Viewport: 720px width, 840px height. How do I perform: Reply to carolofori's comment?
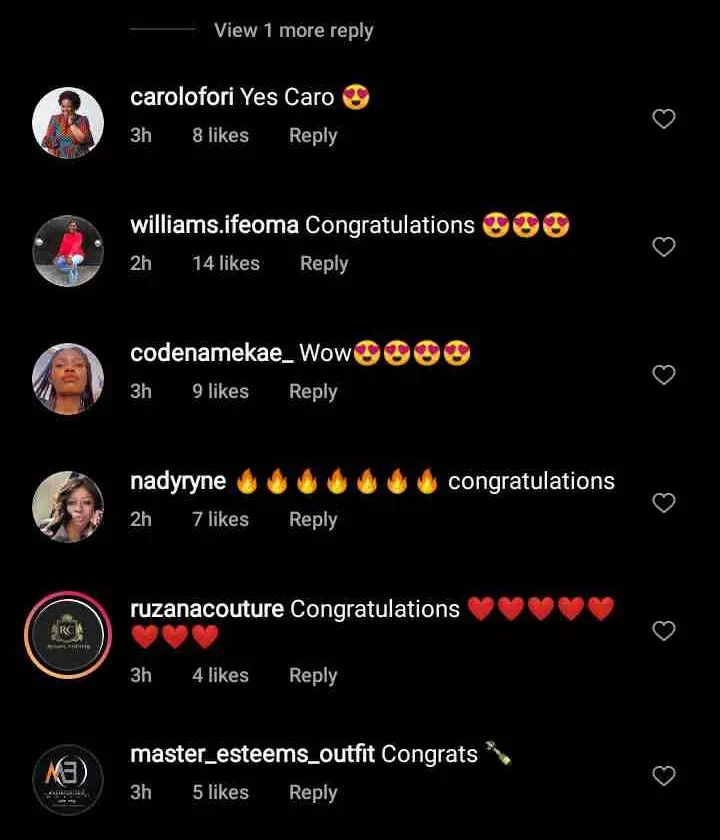coord(313,136)
